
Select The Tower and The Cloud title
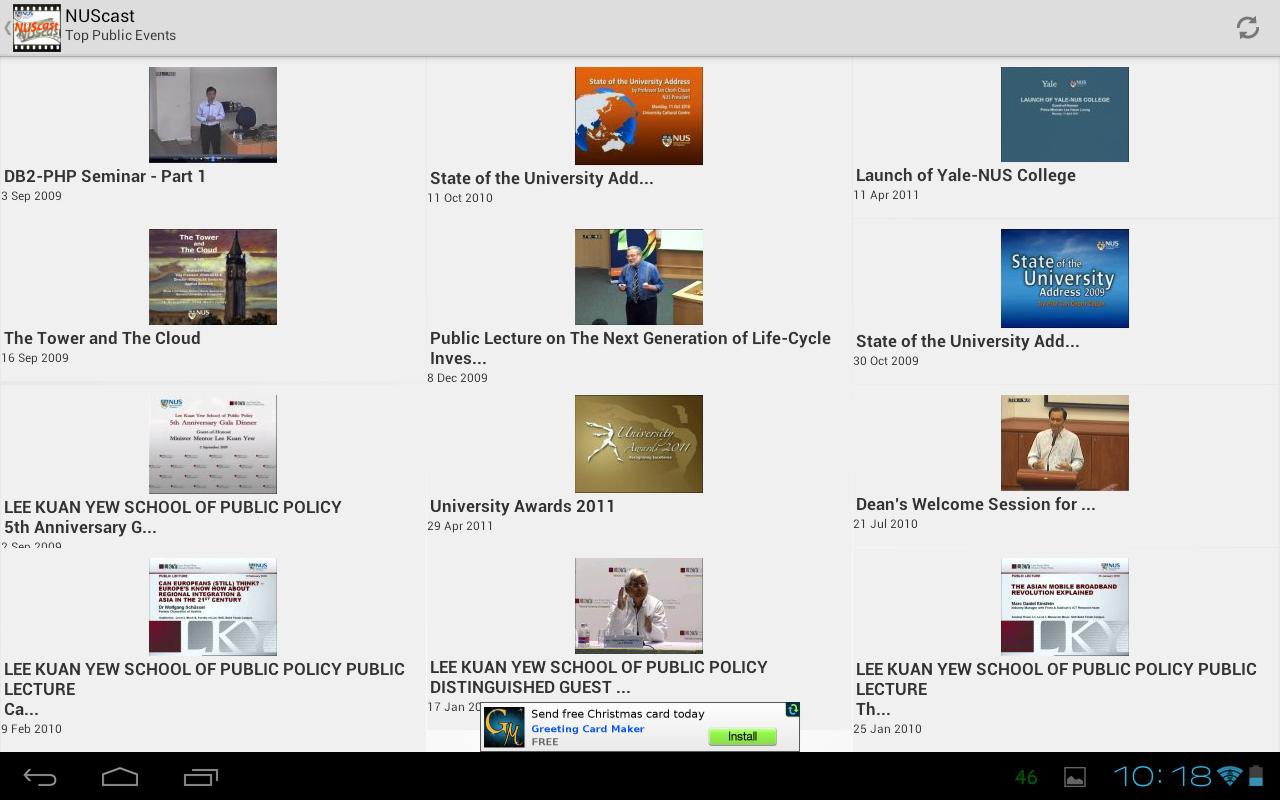pos(102,338)
